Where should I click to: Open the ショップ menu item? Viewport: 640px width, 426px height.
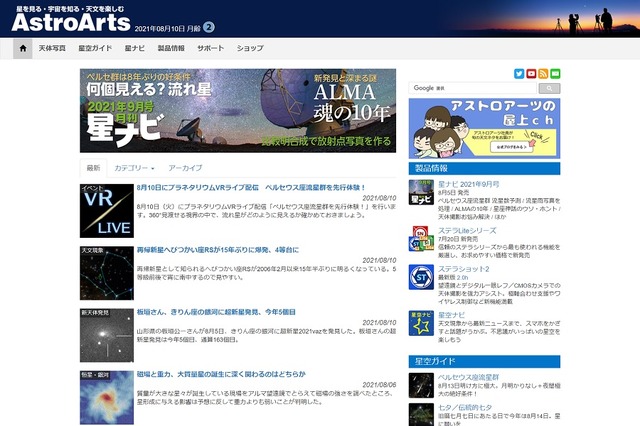click(250, 48)
